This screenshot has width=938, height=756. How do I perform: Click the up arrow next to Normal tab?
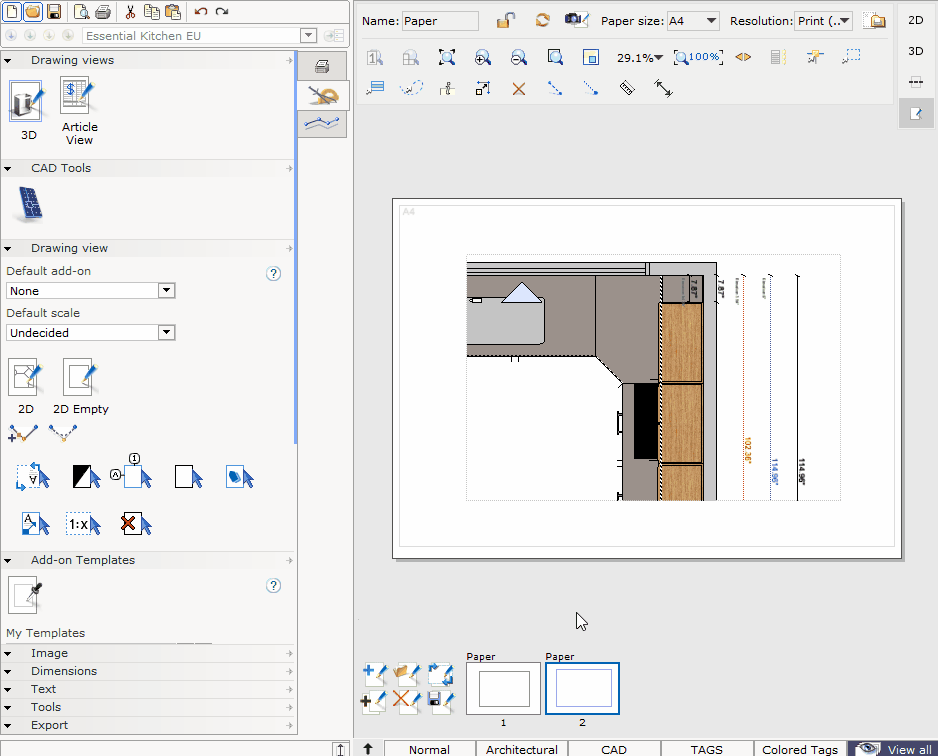coord(368,748)
